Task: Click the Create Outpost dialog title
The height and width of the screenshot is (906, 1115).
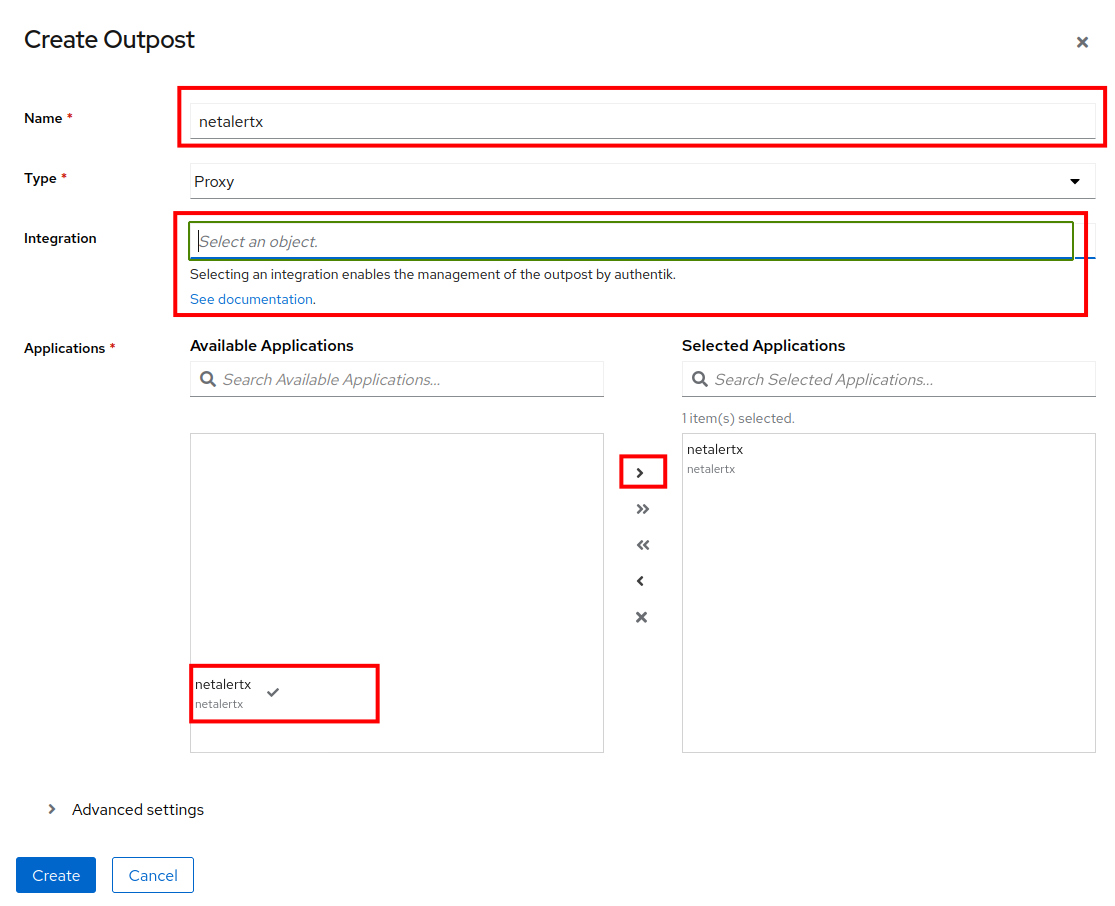Action: pyautogui.click(x=109, y=40)
